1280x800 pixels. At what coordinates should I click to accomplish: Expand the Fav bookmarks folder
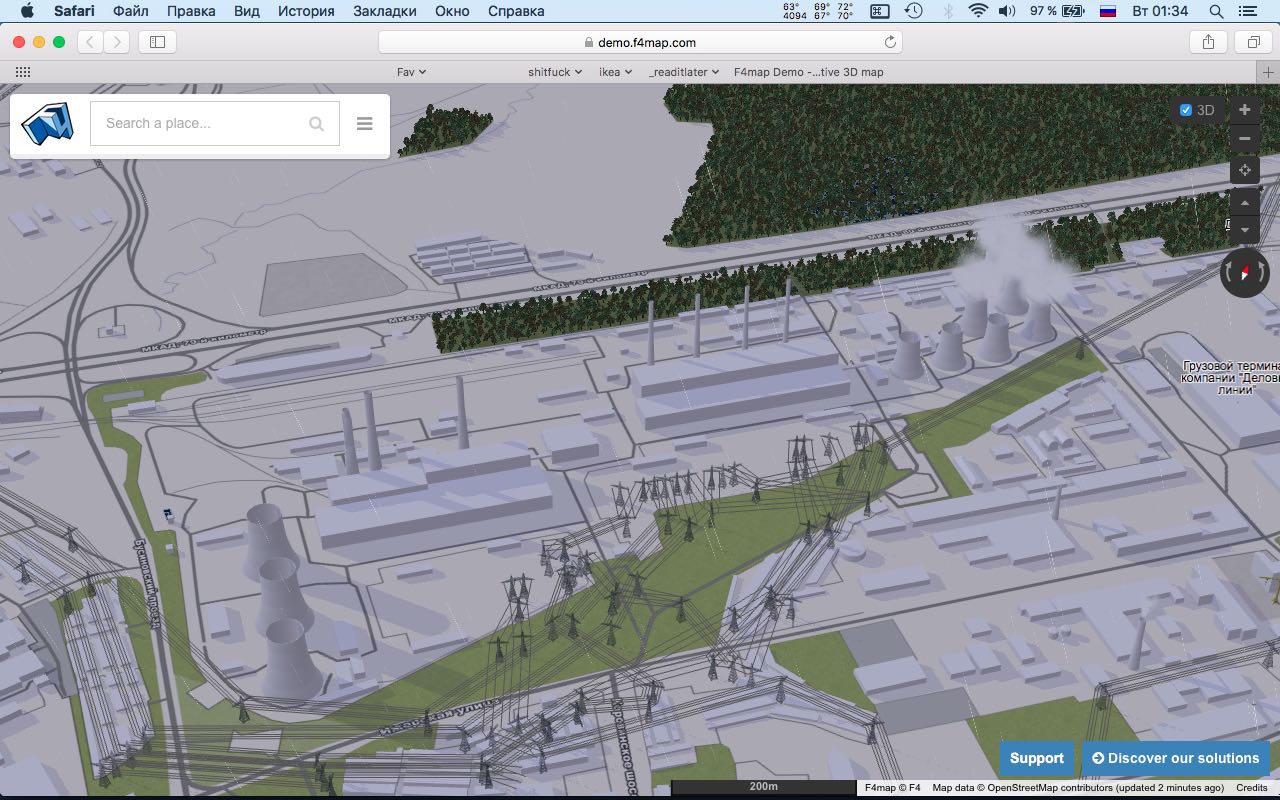(411, 72)
